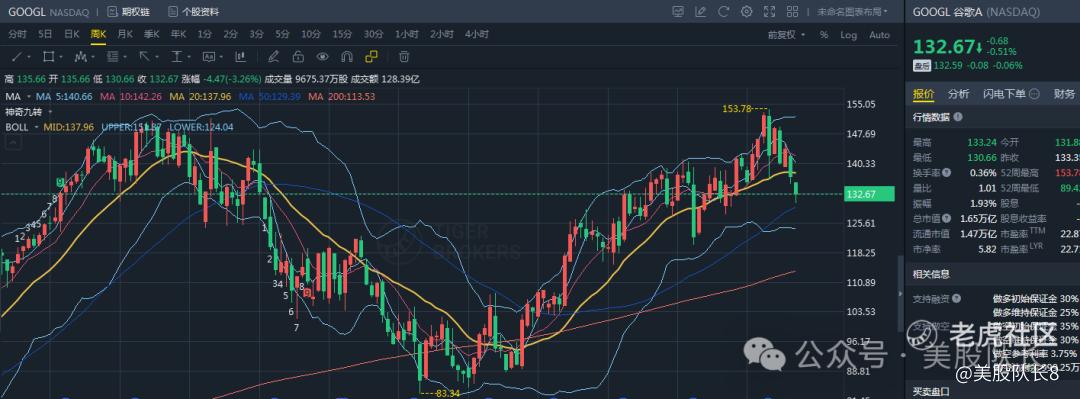Toggle drawings visibility eye icon
Screen dimensions: 1080x399
click(322, 57)
